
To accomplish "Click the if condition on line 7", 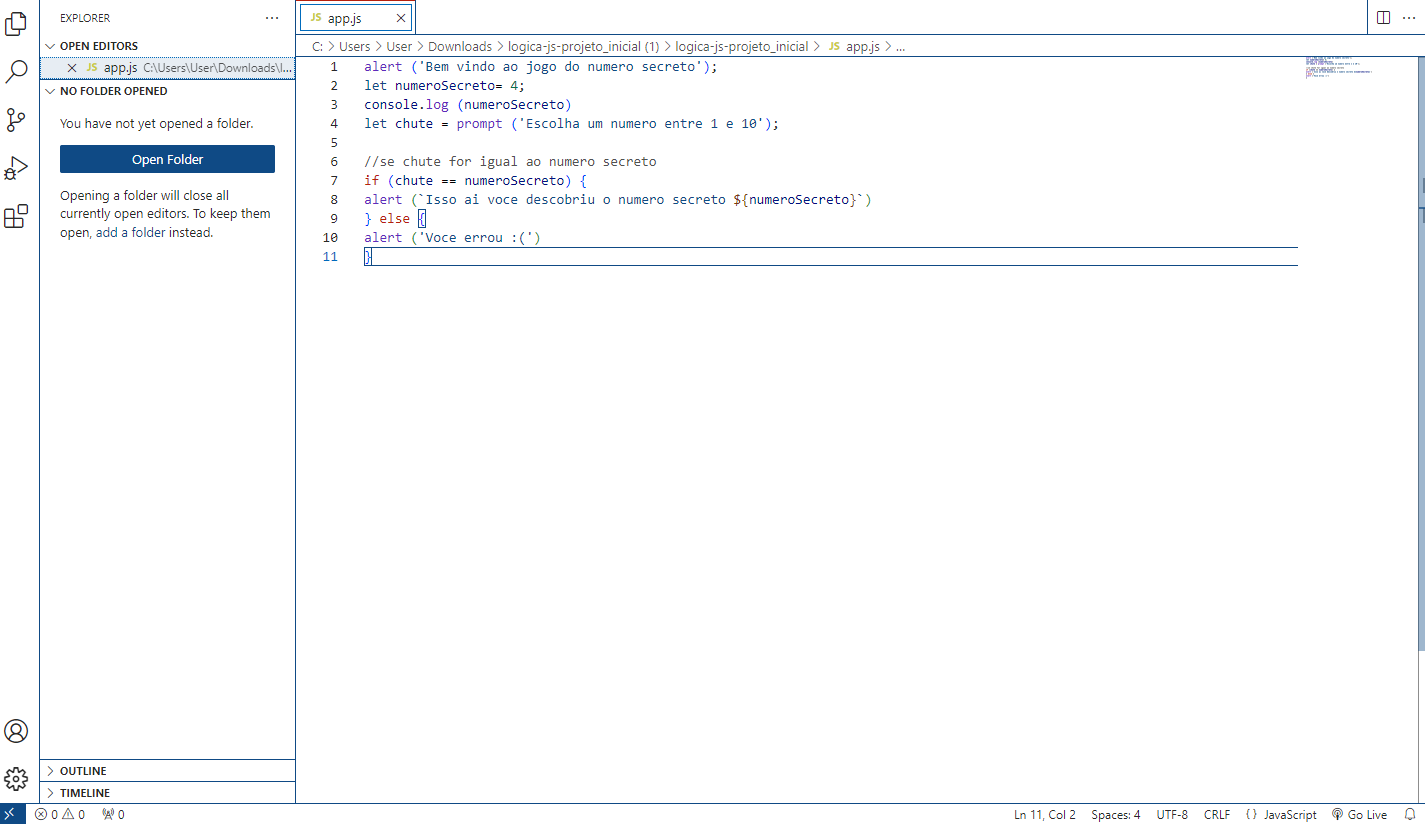I will pos(475,181).
